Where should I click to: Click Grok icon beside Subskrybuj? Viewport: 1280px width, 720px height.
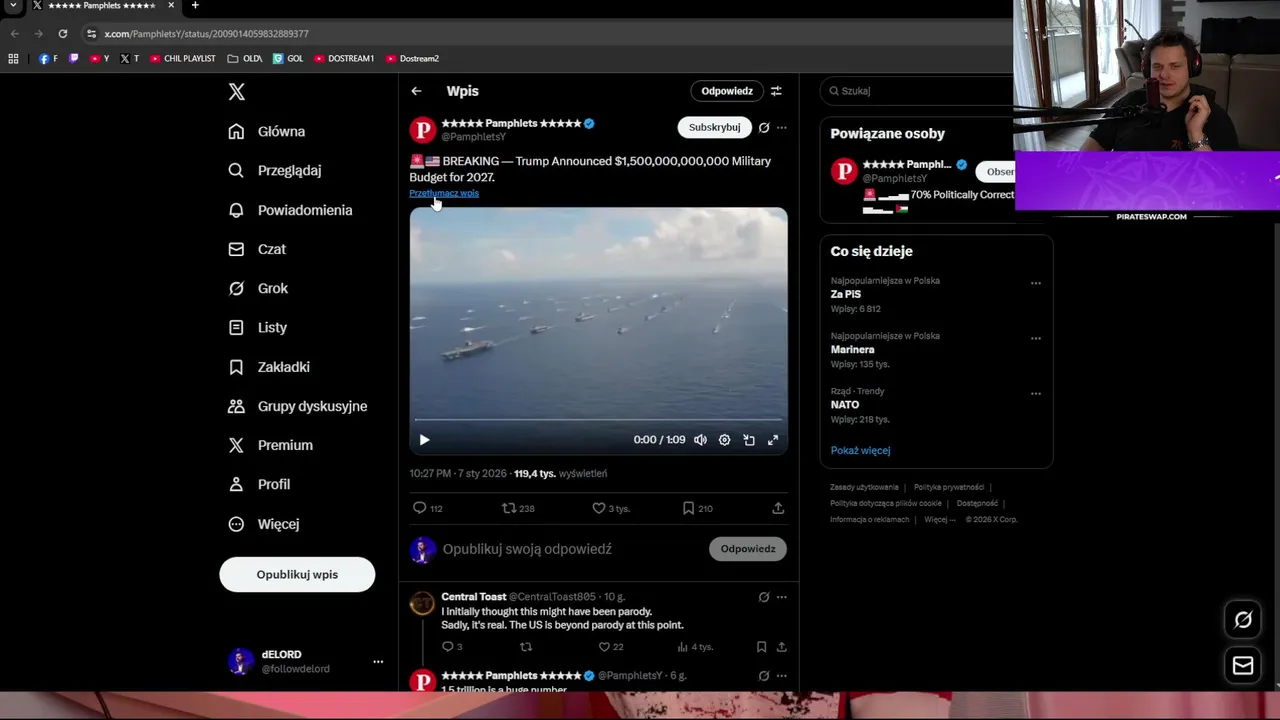[764, 127]
